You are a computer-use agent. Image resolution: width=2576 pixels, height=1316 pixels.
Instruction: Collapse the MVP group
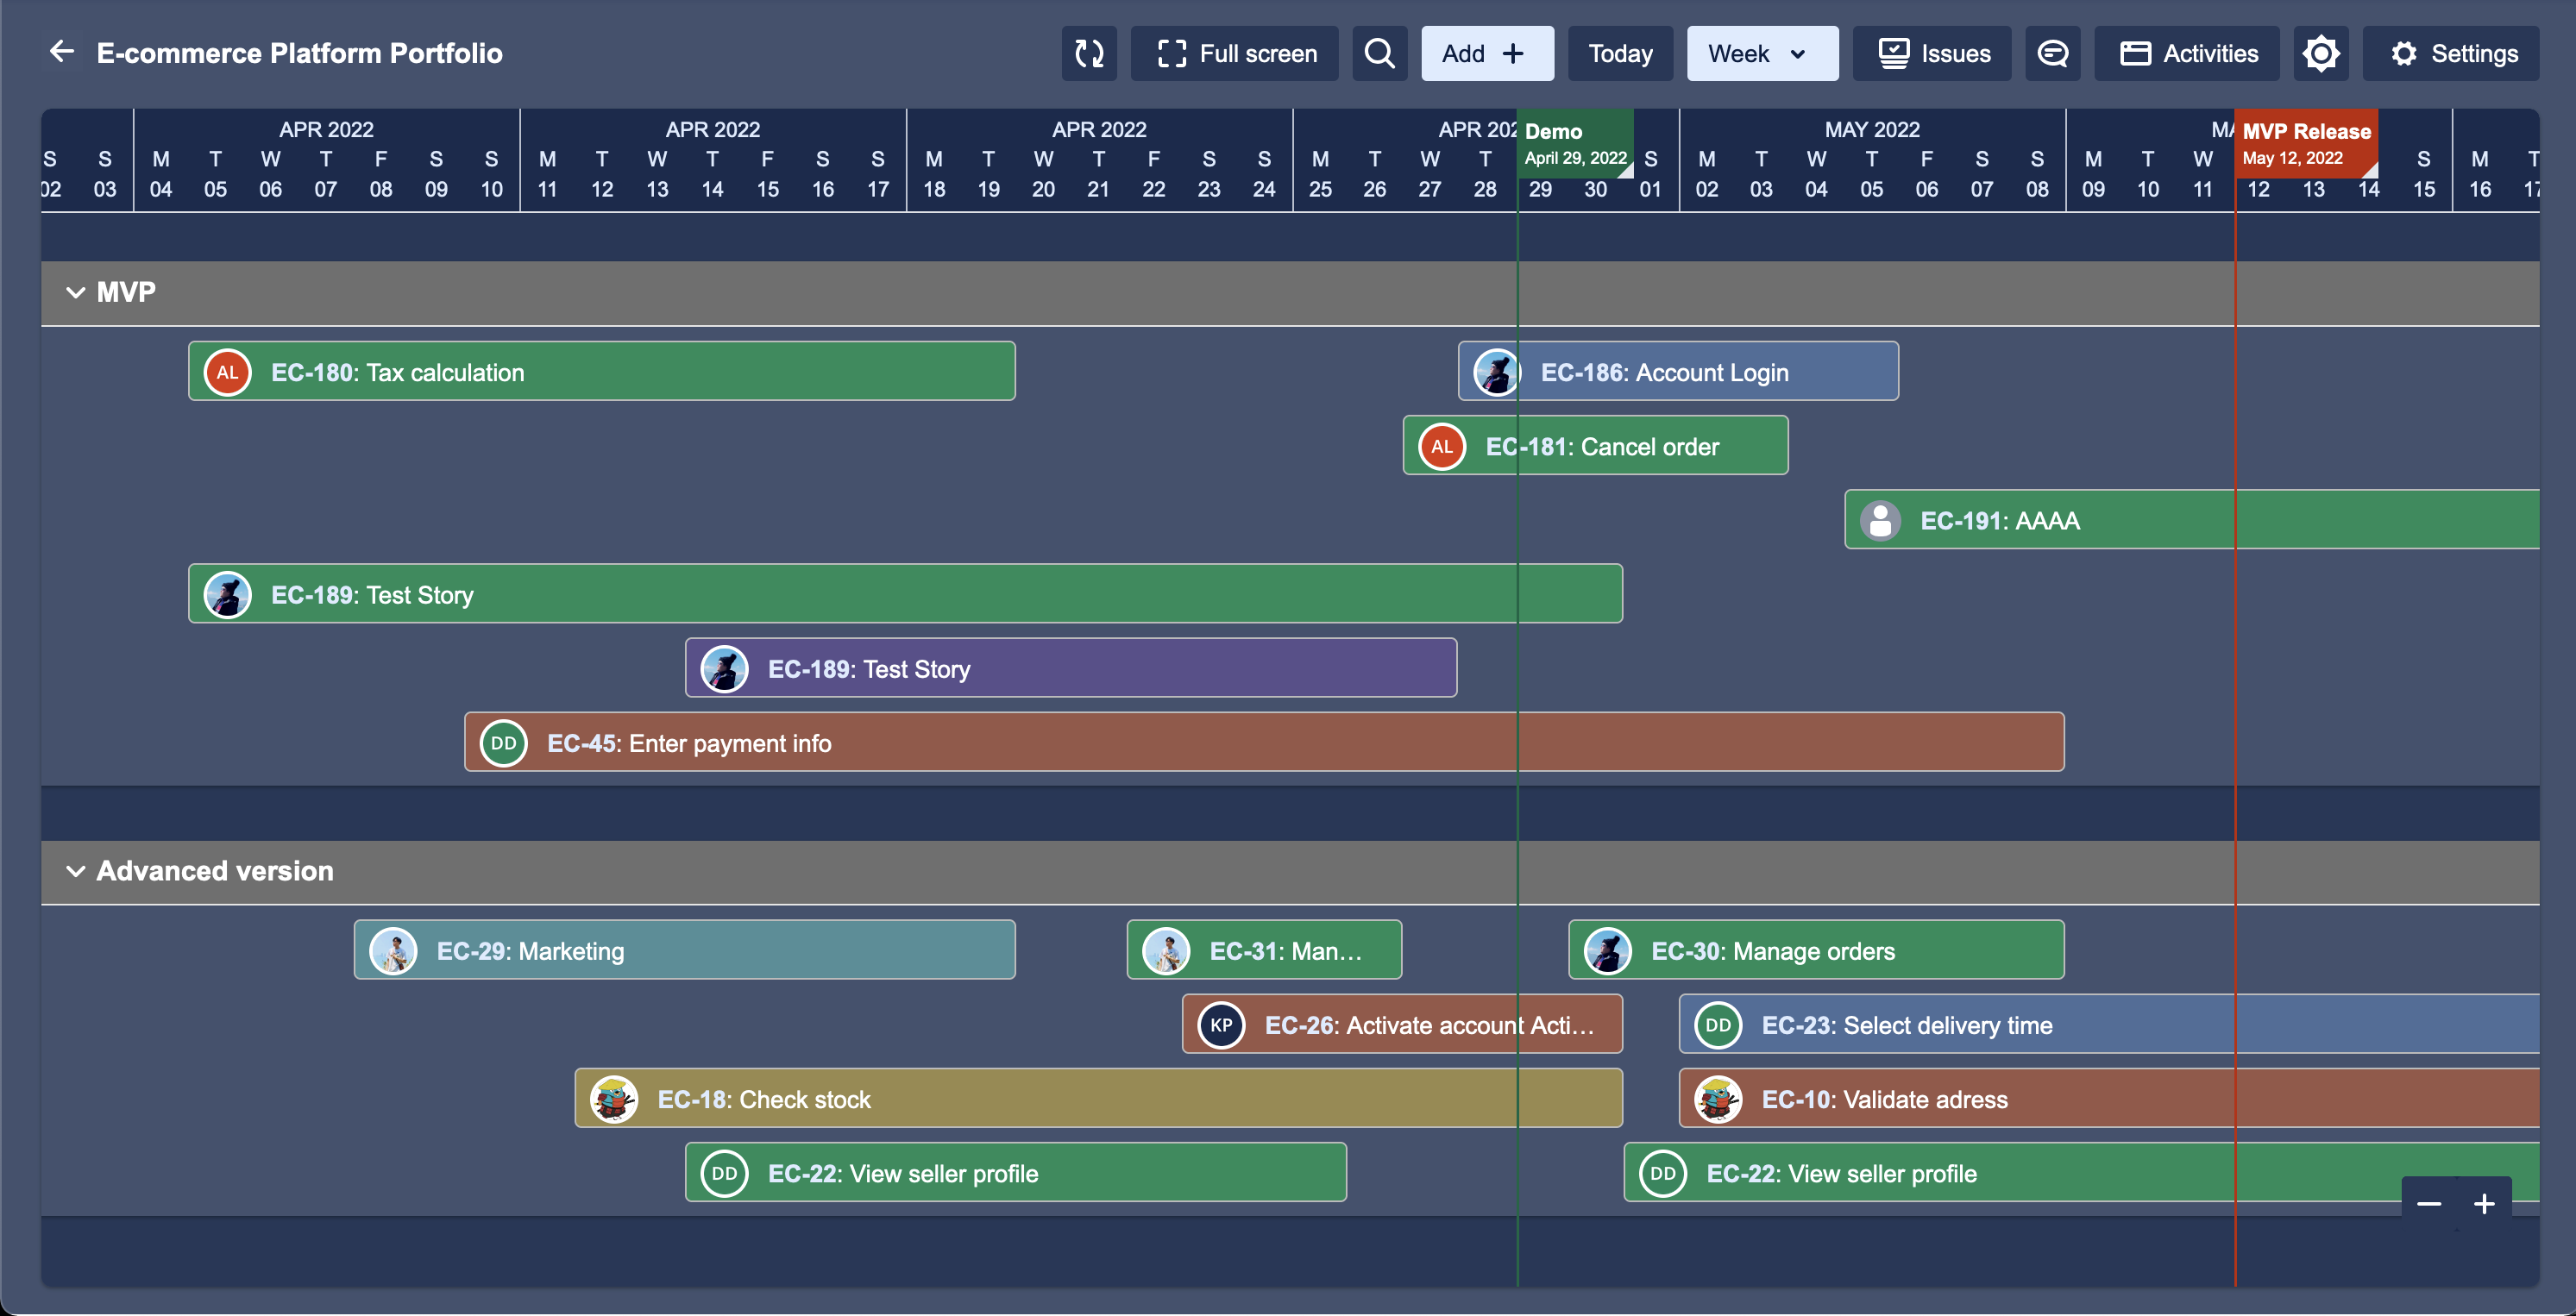coord(75,292)
